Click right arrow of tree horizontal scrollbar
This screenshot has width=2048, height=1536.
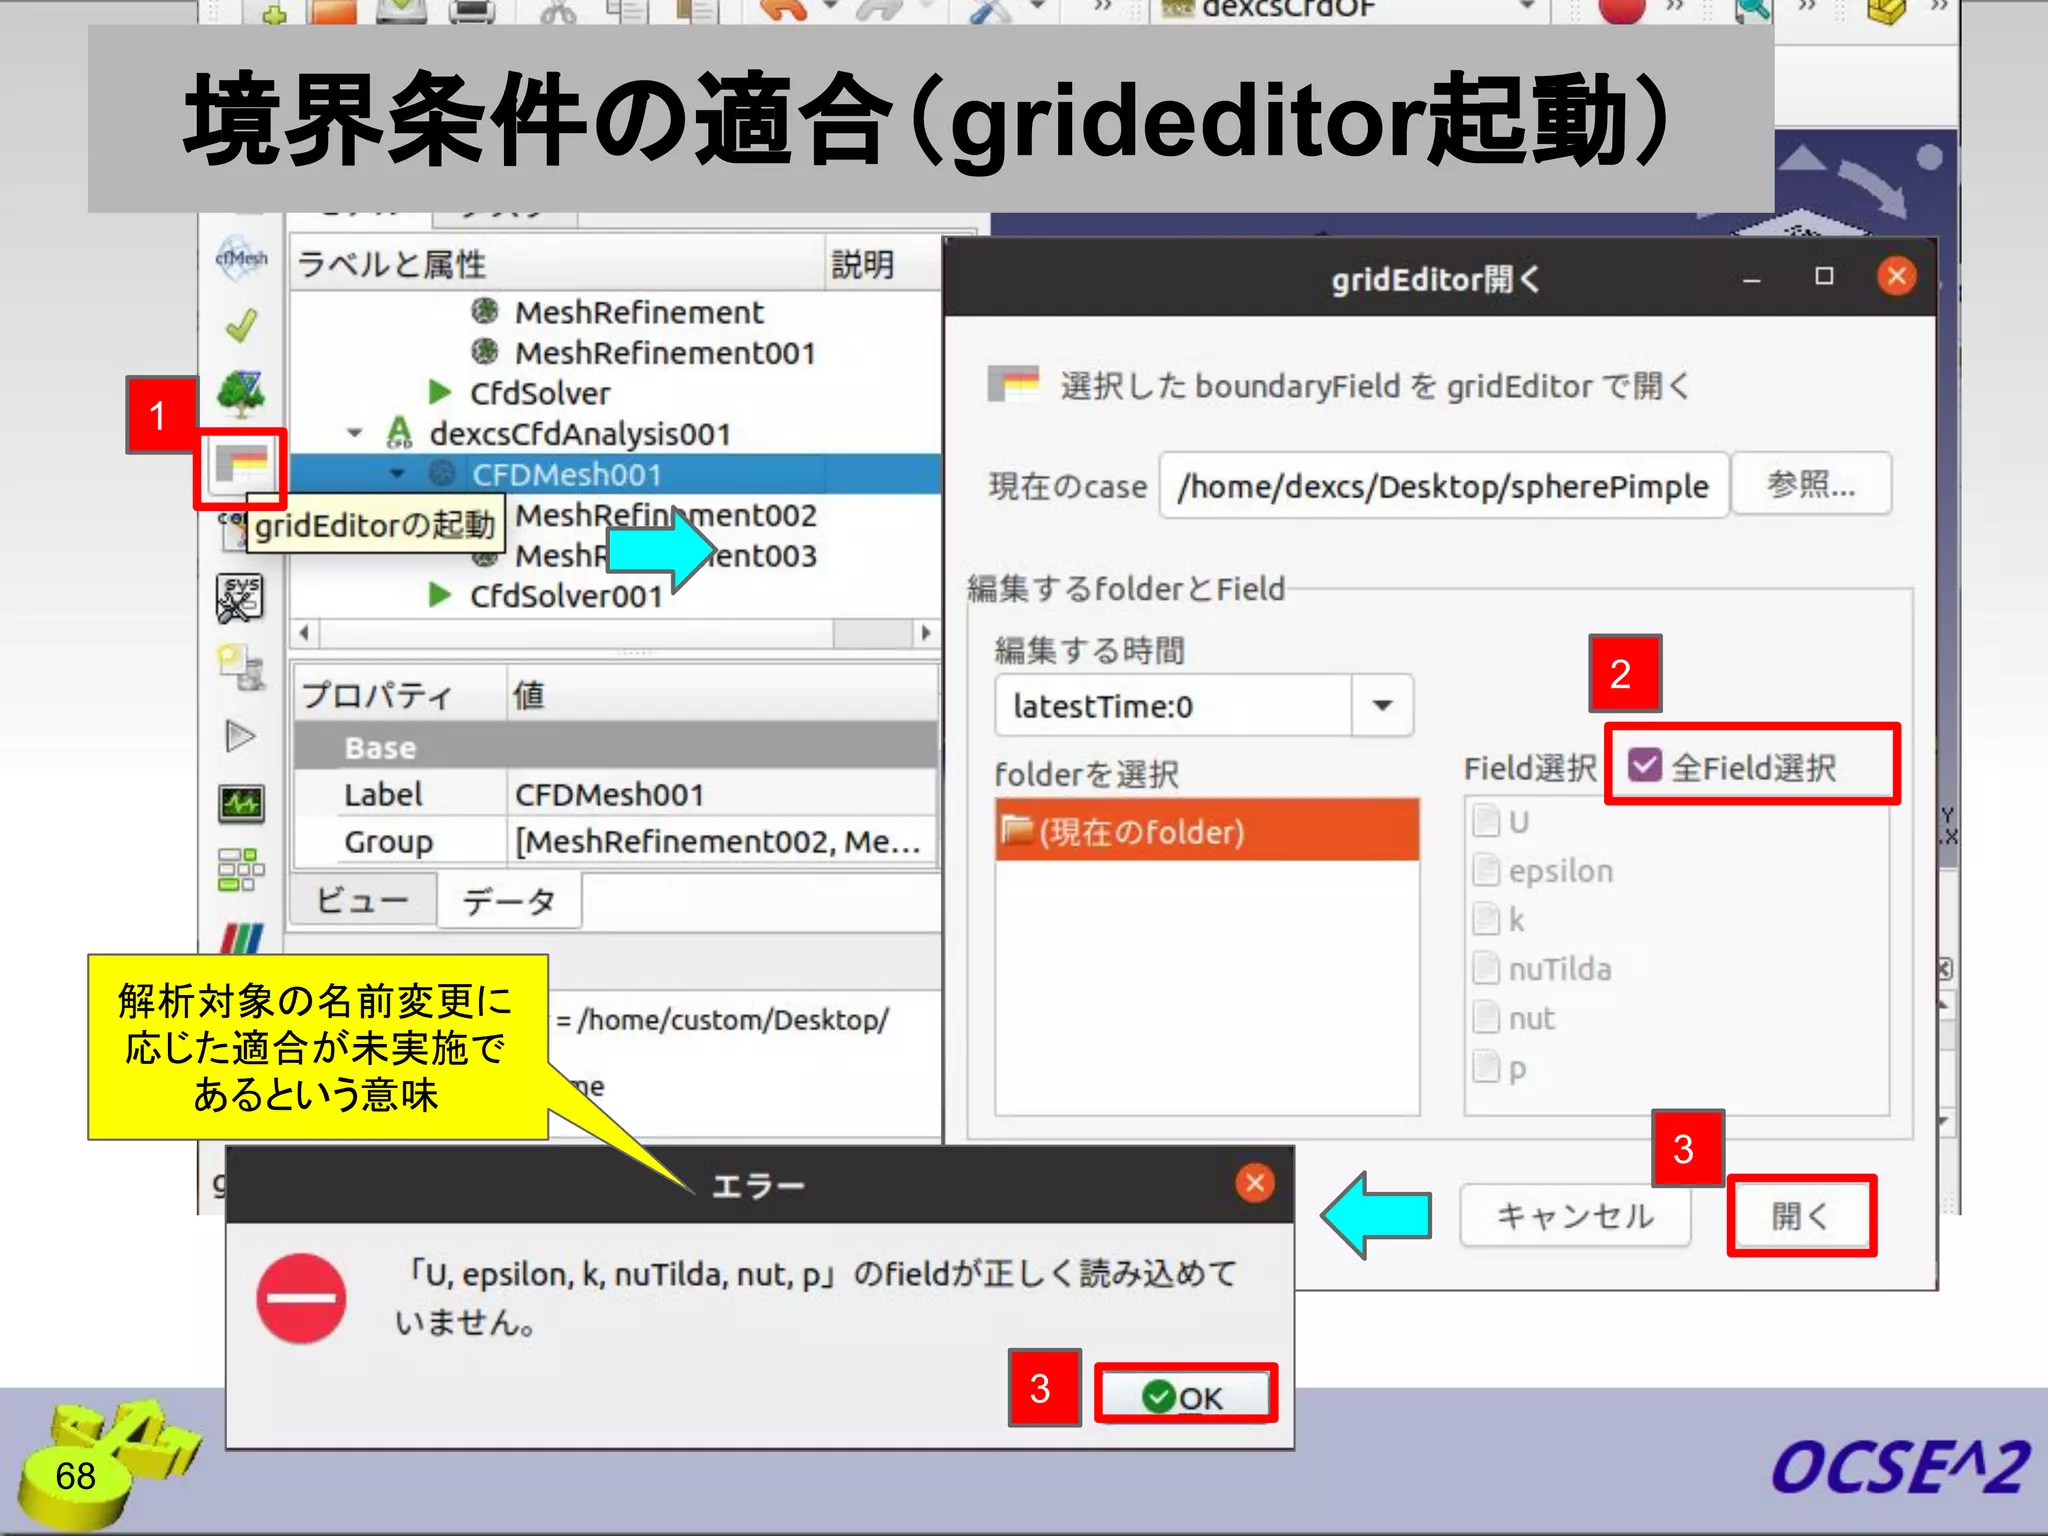click(x=926, y=633)
